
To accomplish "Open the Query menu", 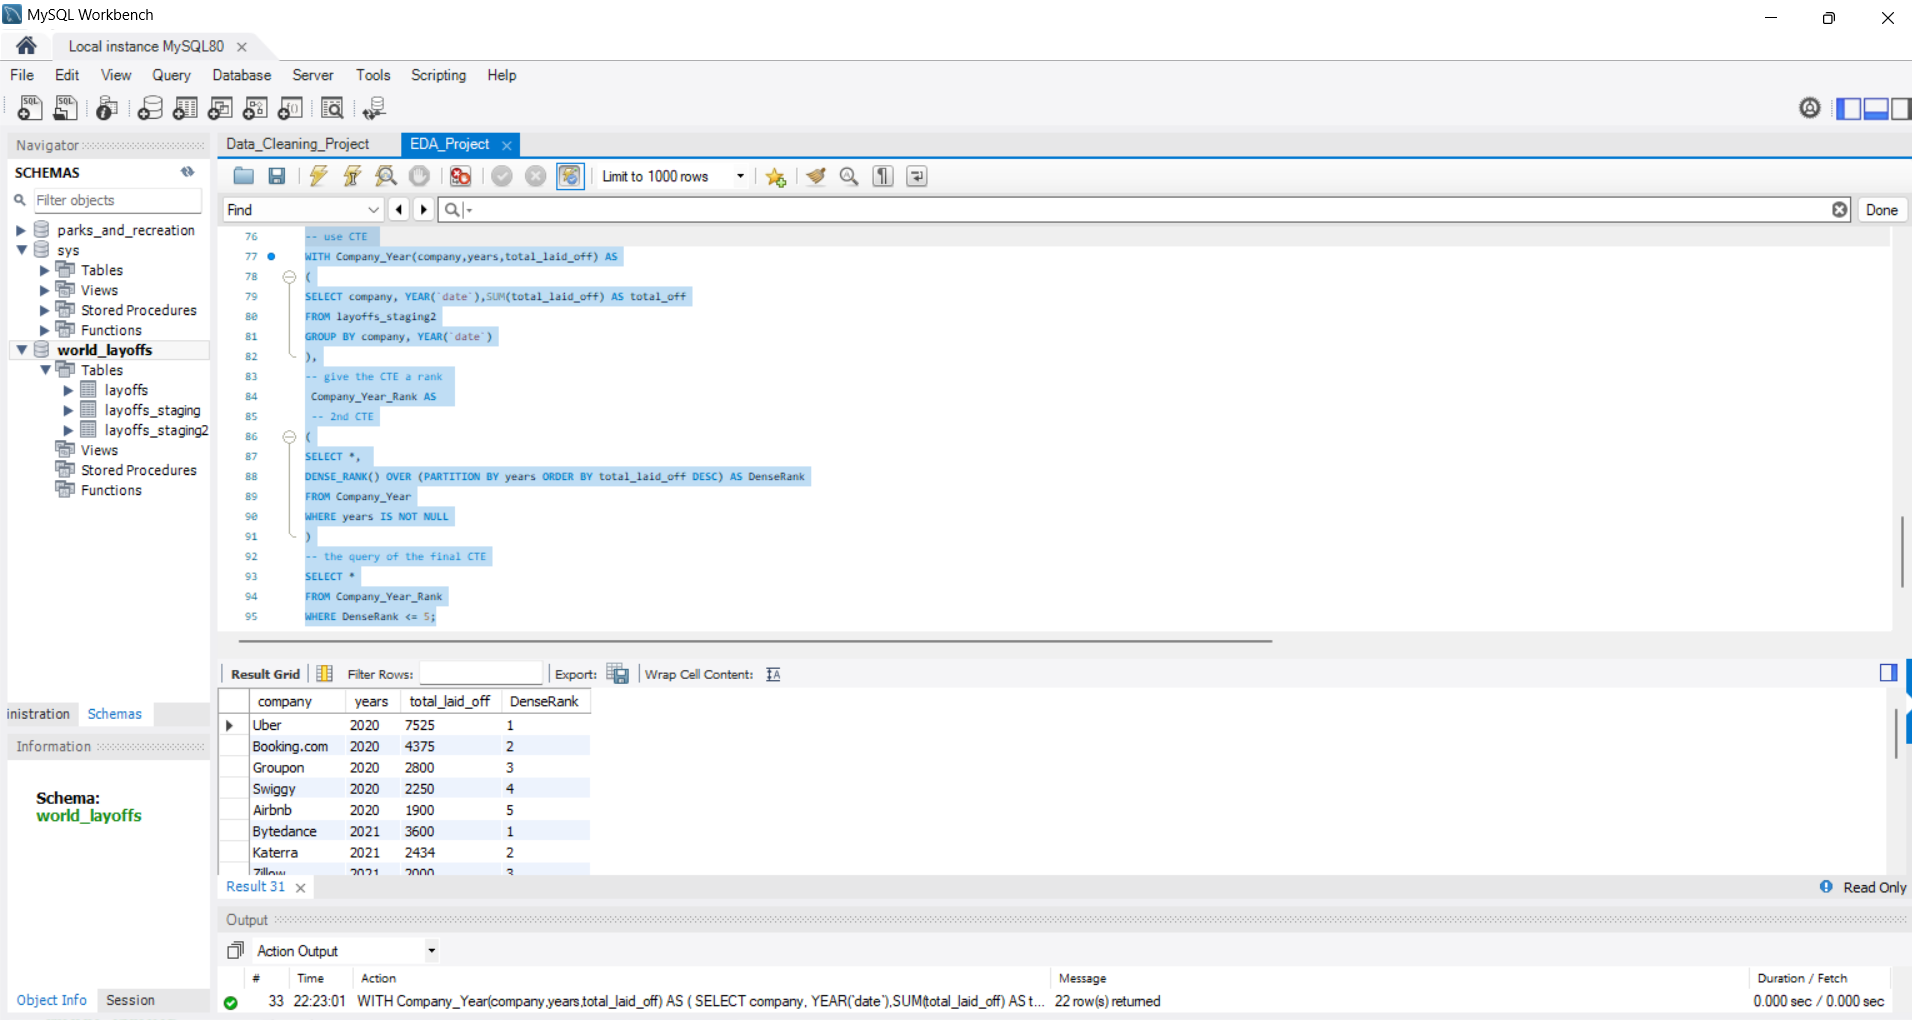I will click(x=171, y=75).
